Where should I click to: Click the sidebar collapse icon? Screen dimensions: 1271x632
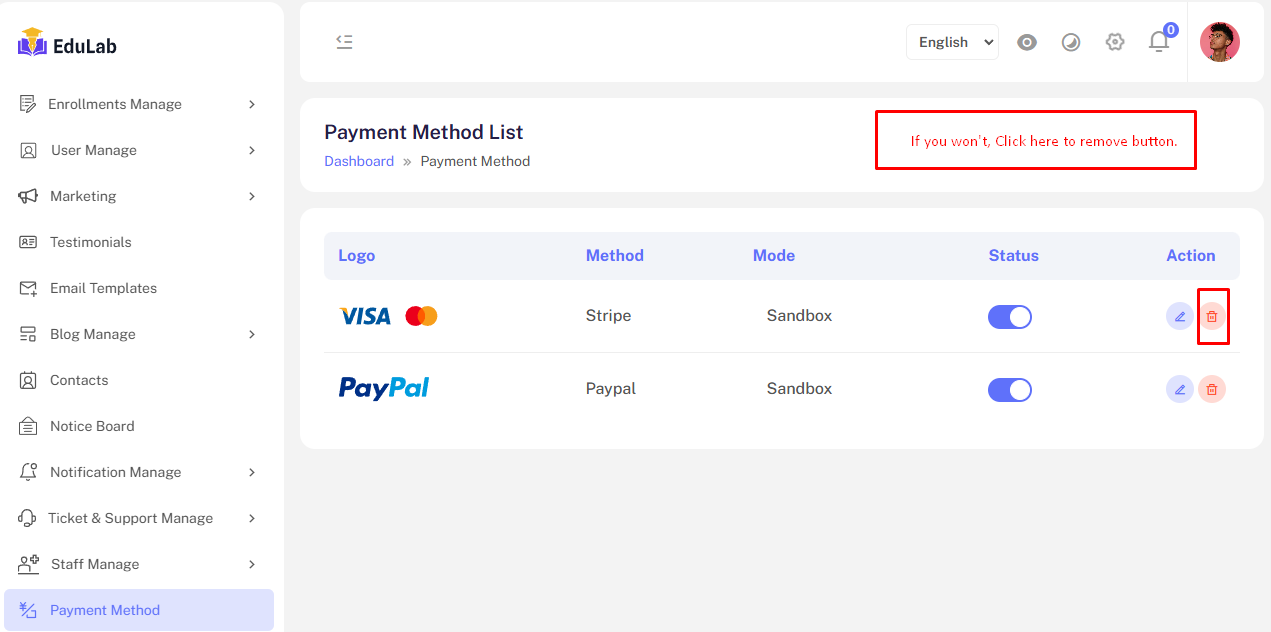pos(344,42)
